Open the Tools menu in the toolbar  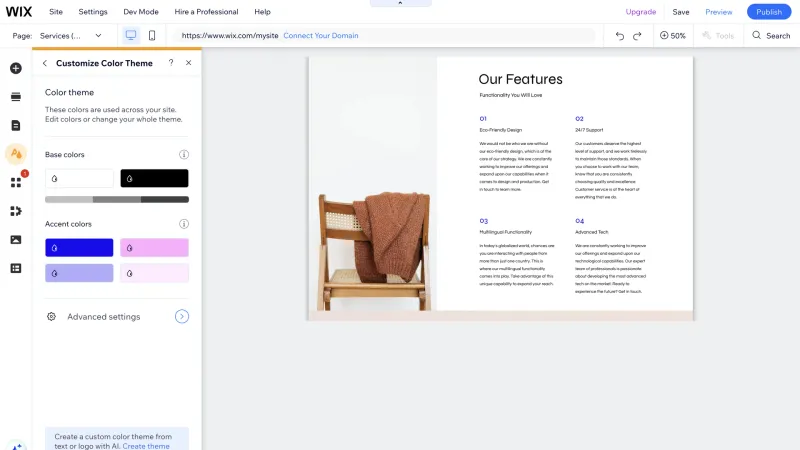coord(718,35)
